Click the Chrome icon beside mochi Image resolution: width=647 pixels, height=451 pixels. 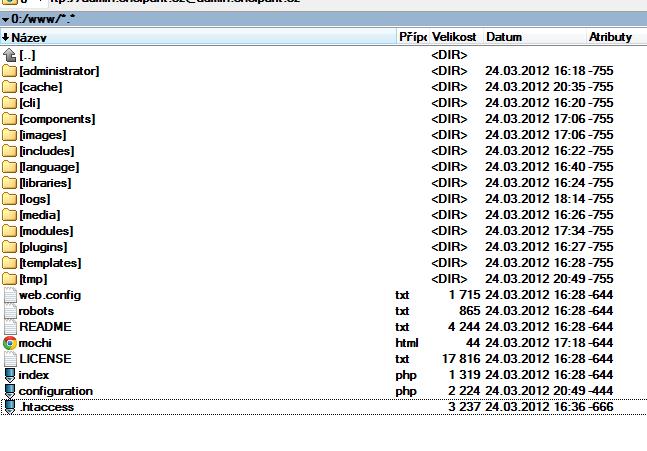10,343
